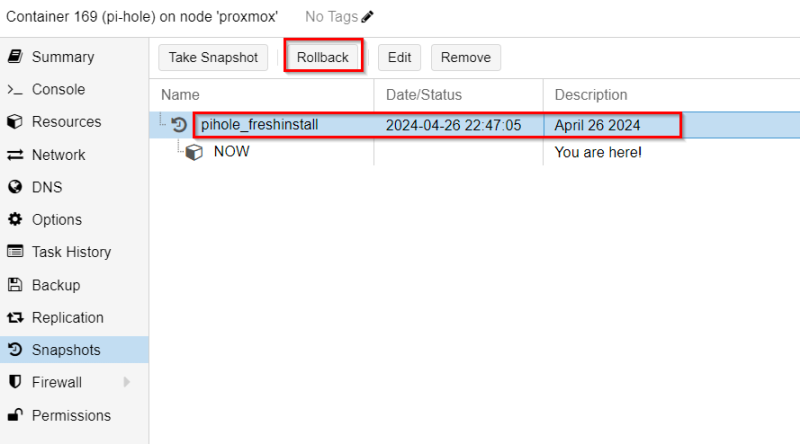Select the pihole_freshinstall snapshot row
This screenshot has height=444, width=800.
tap(259, 125)
